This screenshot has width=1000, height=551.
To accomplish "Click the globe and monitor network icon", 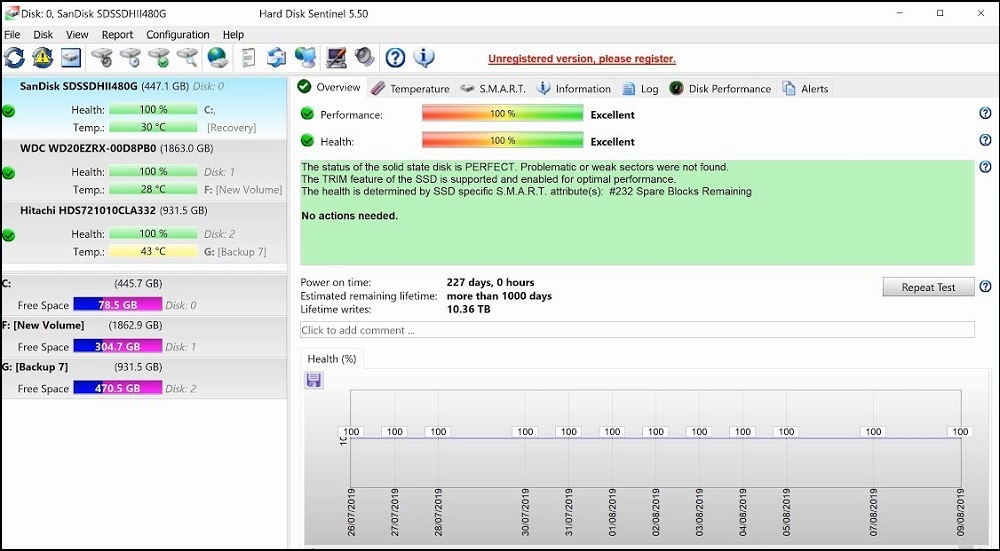I will click(305, 58).
